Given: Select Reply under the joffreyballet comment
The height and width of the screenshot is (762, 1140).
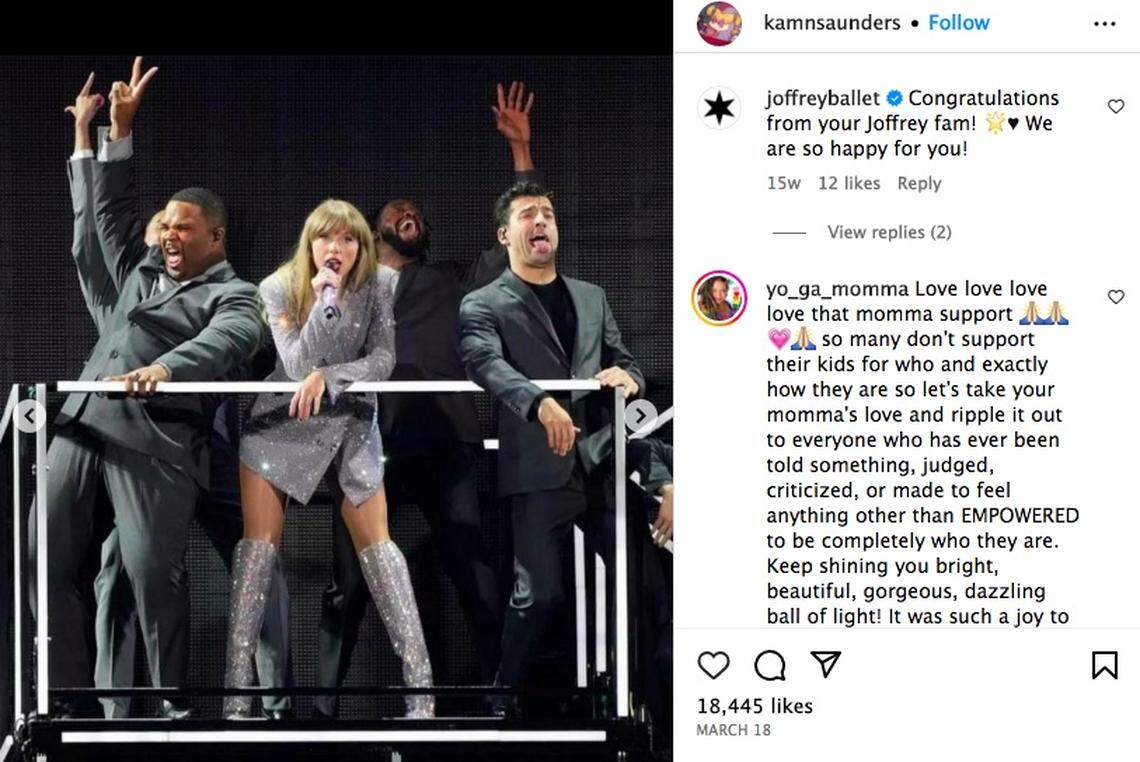Looking at the screenshot, I should point(918,183).
